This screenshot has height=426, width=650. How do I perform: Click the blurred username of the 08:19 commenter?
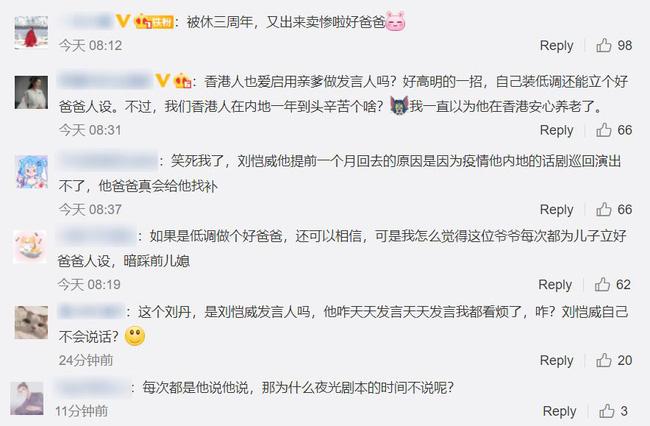pyautogui.click(x=97, y=236)
